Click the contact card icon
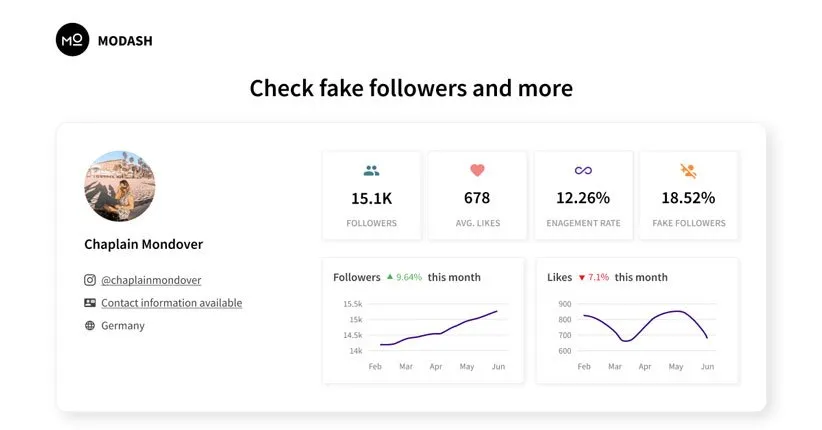 [x=90, y=303]
